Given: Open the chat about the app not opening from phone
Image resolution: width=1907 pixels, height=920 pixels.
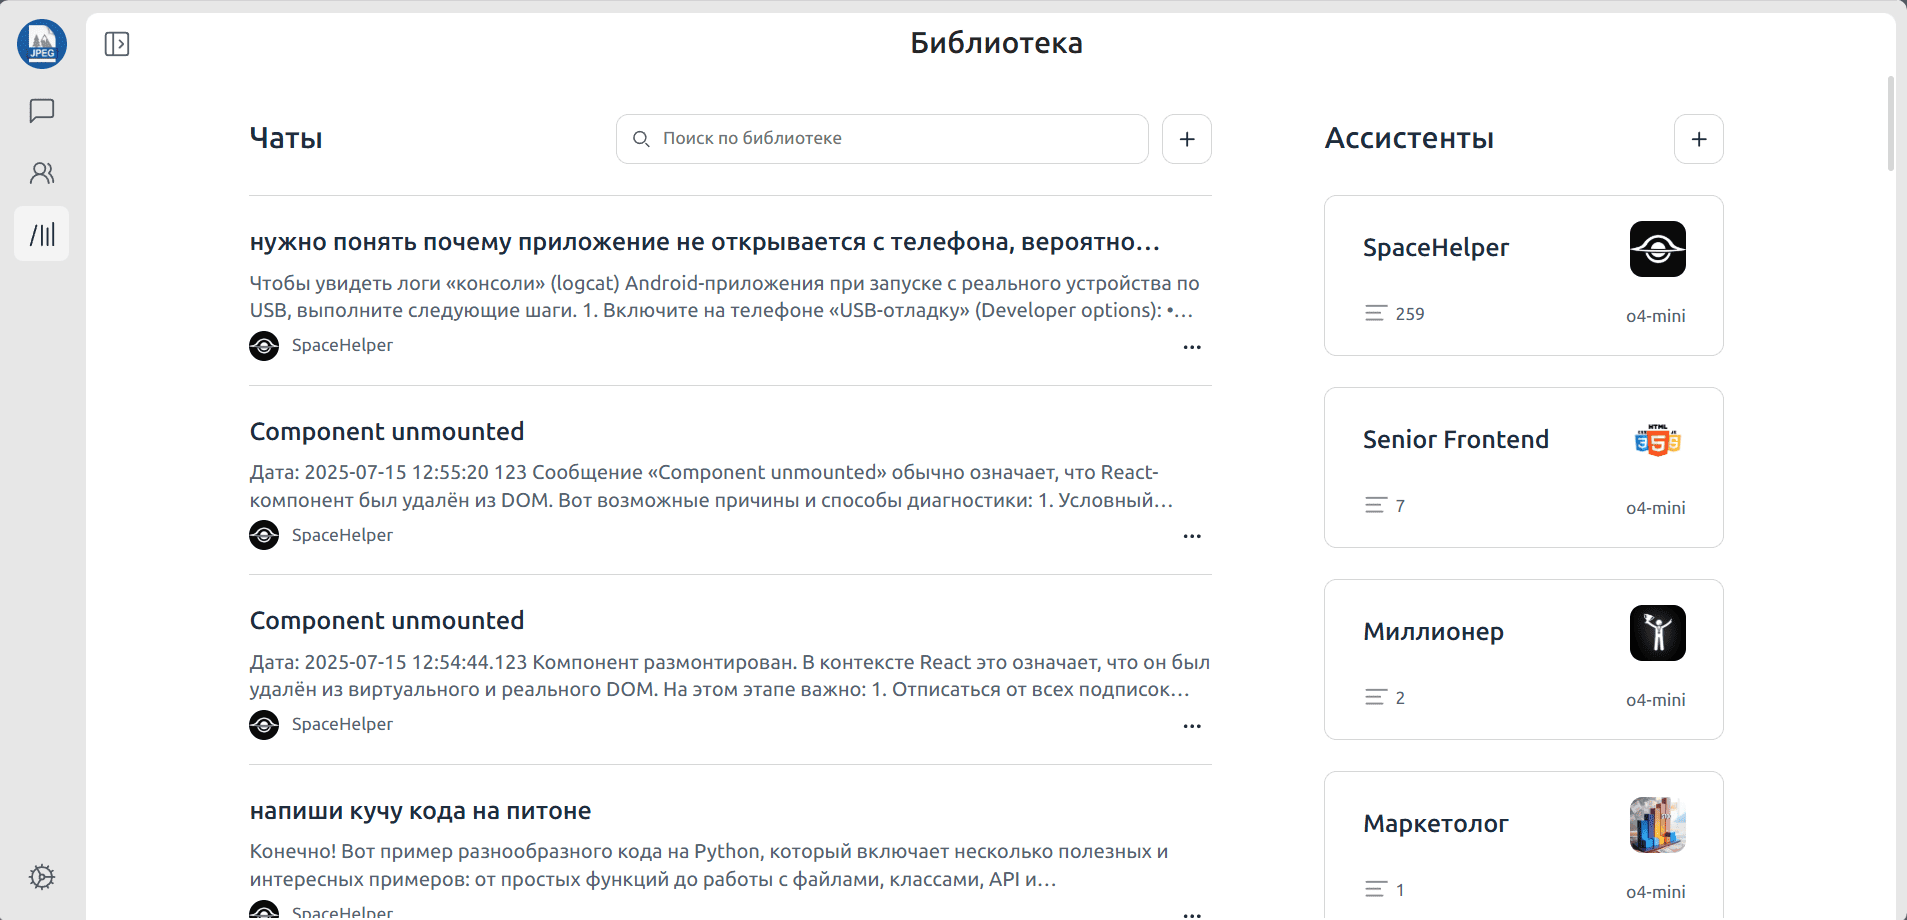Looking at the screenshot, I should pyautogui.click(x=704, y=242).
